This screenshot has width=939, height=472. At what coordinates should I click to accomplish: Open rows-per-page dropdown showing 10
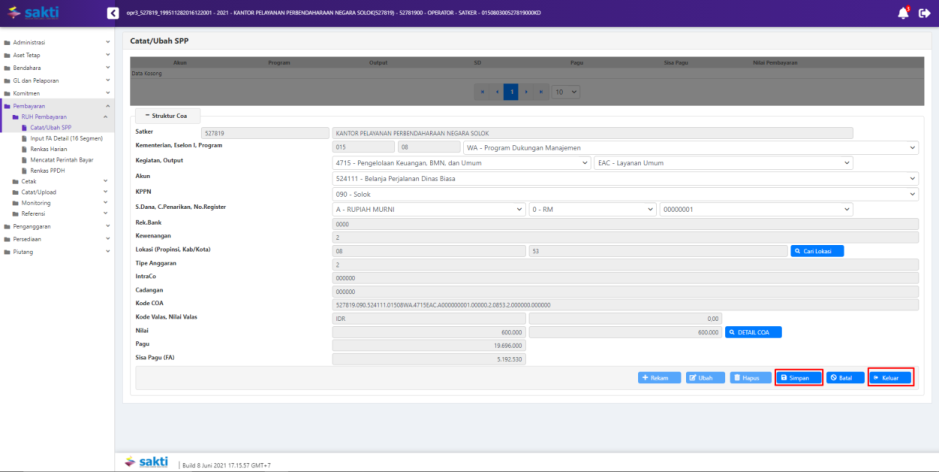566,91
